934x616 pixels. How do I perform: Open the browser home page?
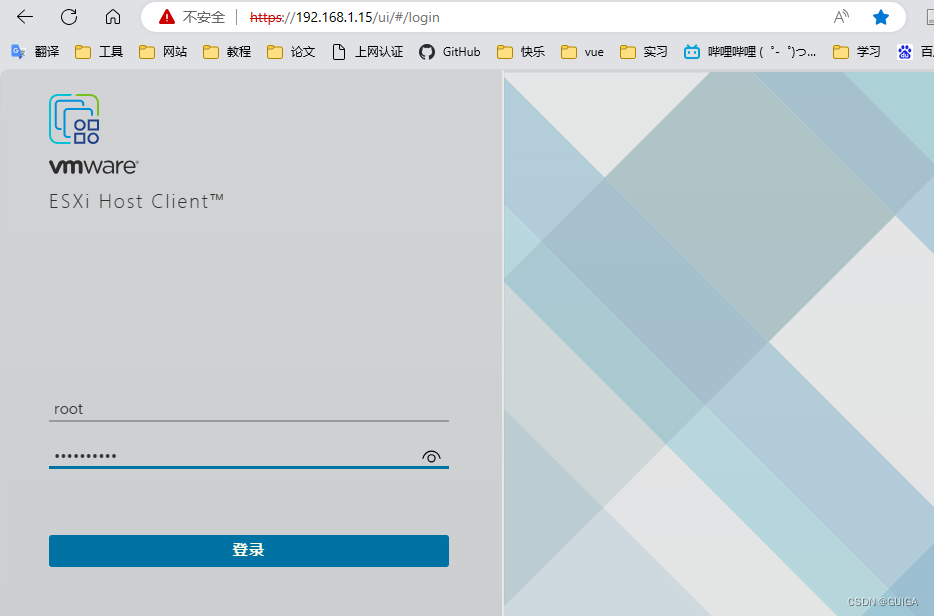click(x=113, y=17)
